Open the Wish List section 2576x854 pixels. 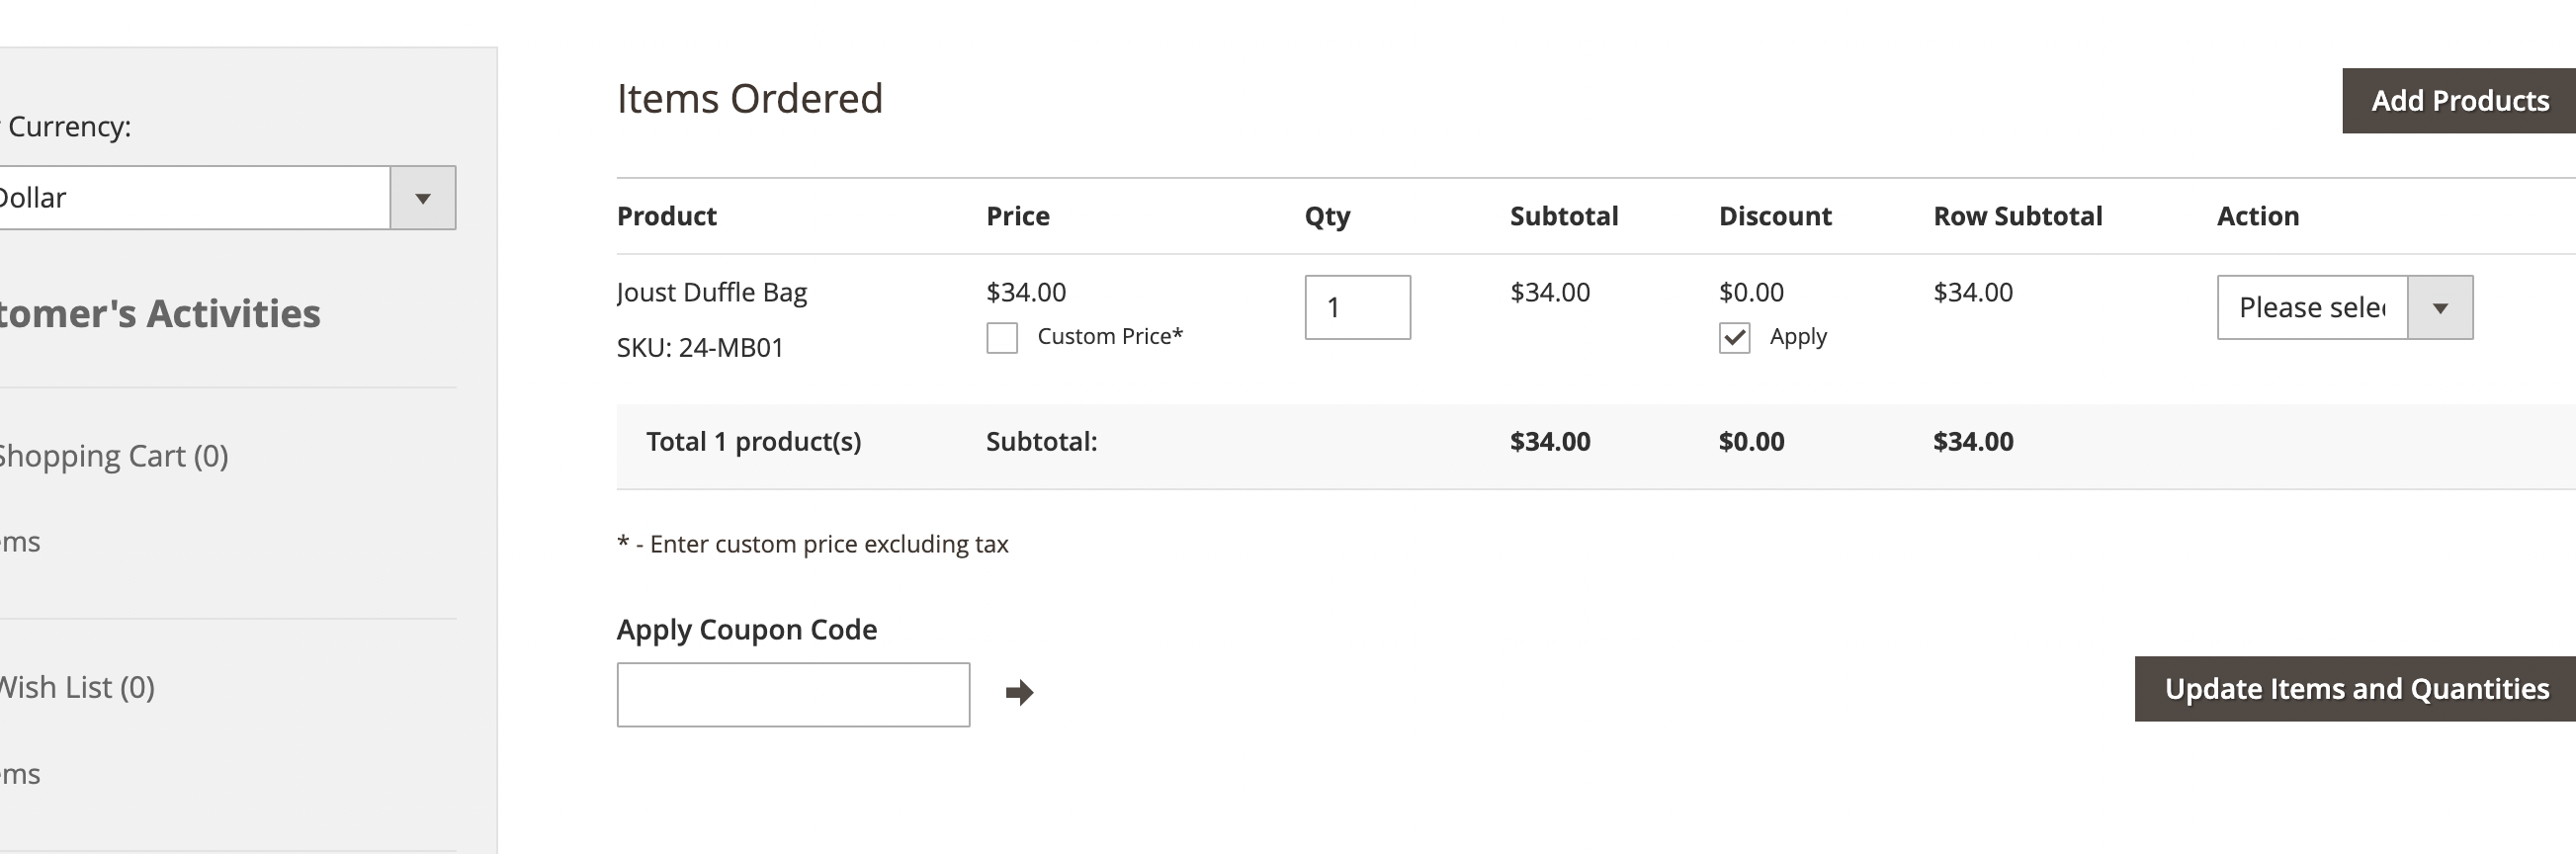(x=77, y=686)
